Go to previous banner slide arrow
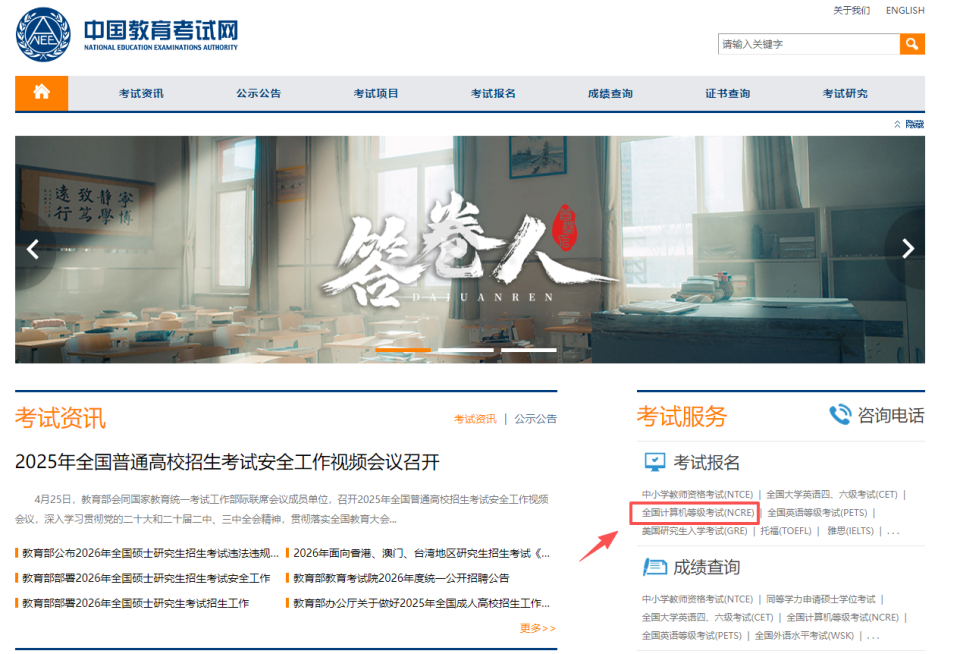Viewport: 960px width, 654px height. 33,249
